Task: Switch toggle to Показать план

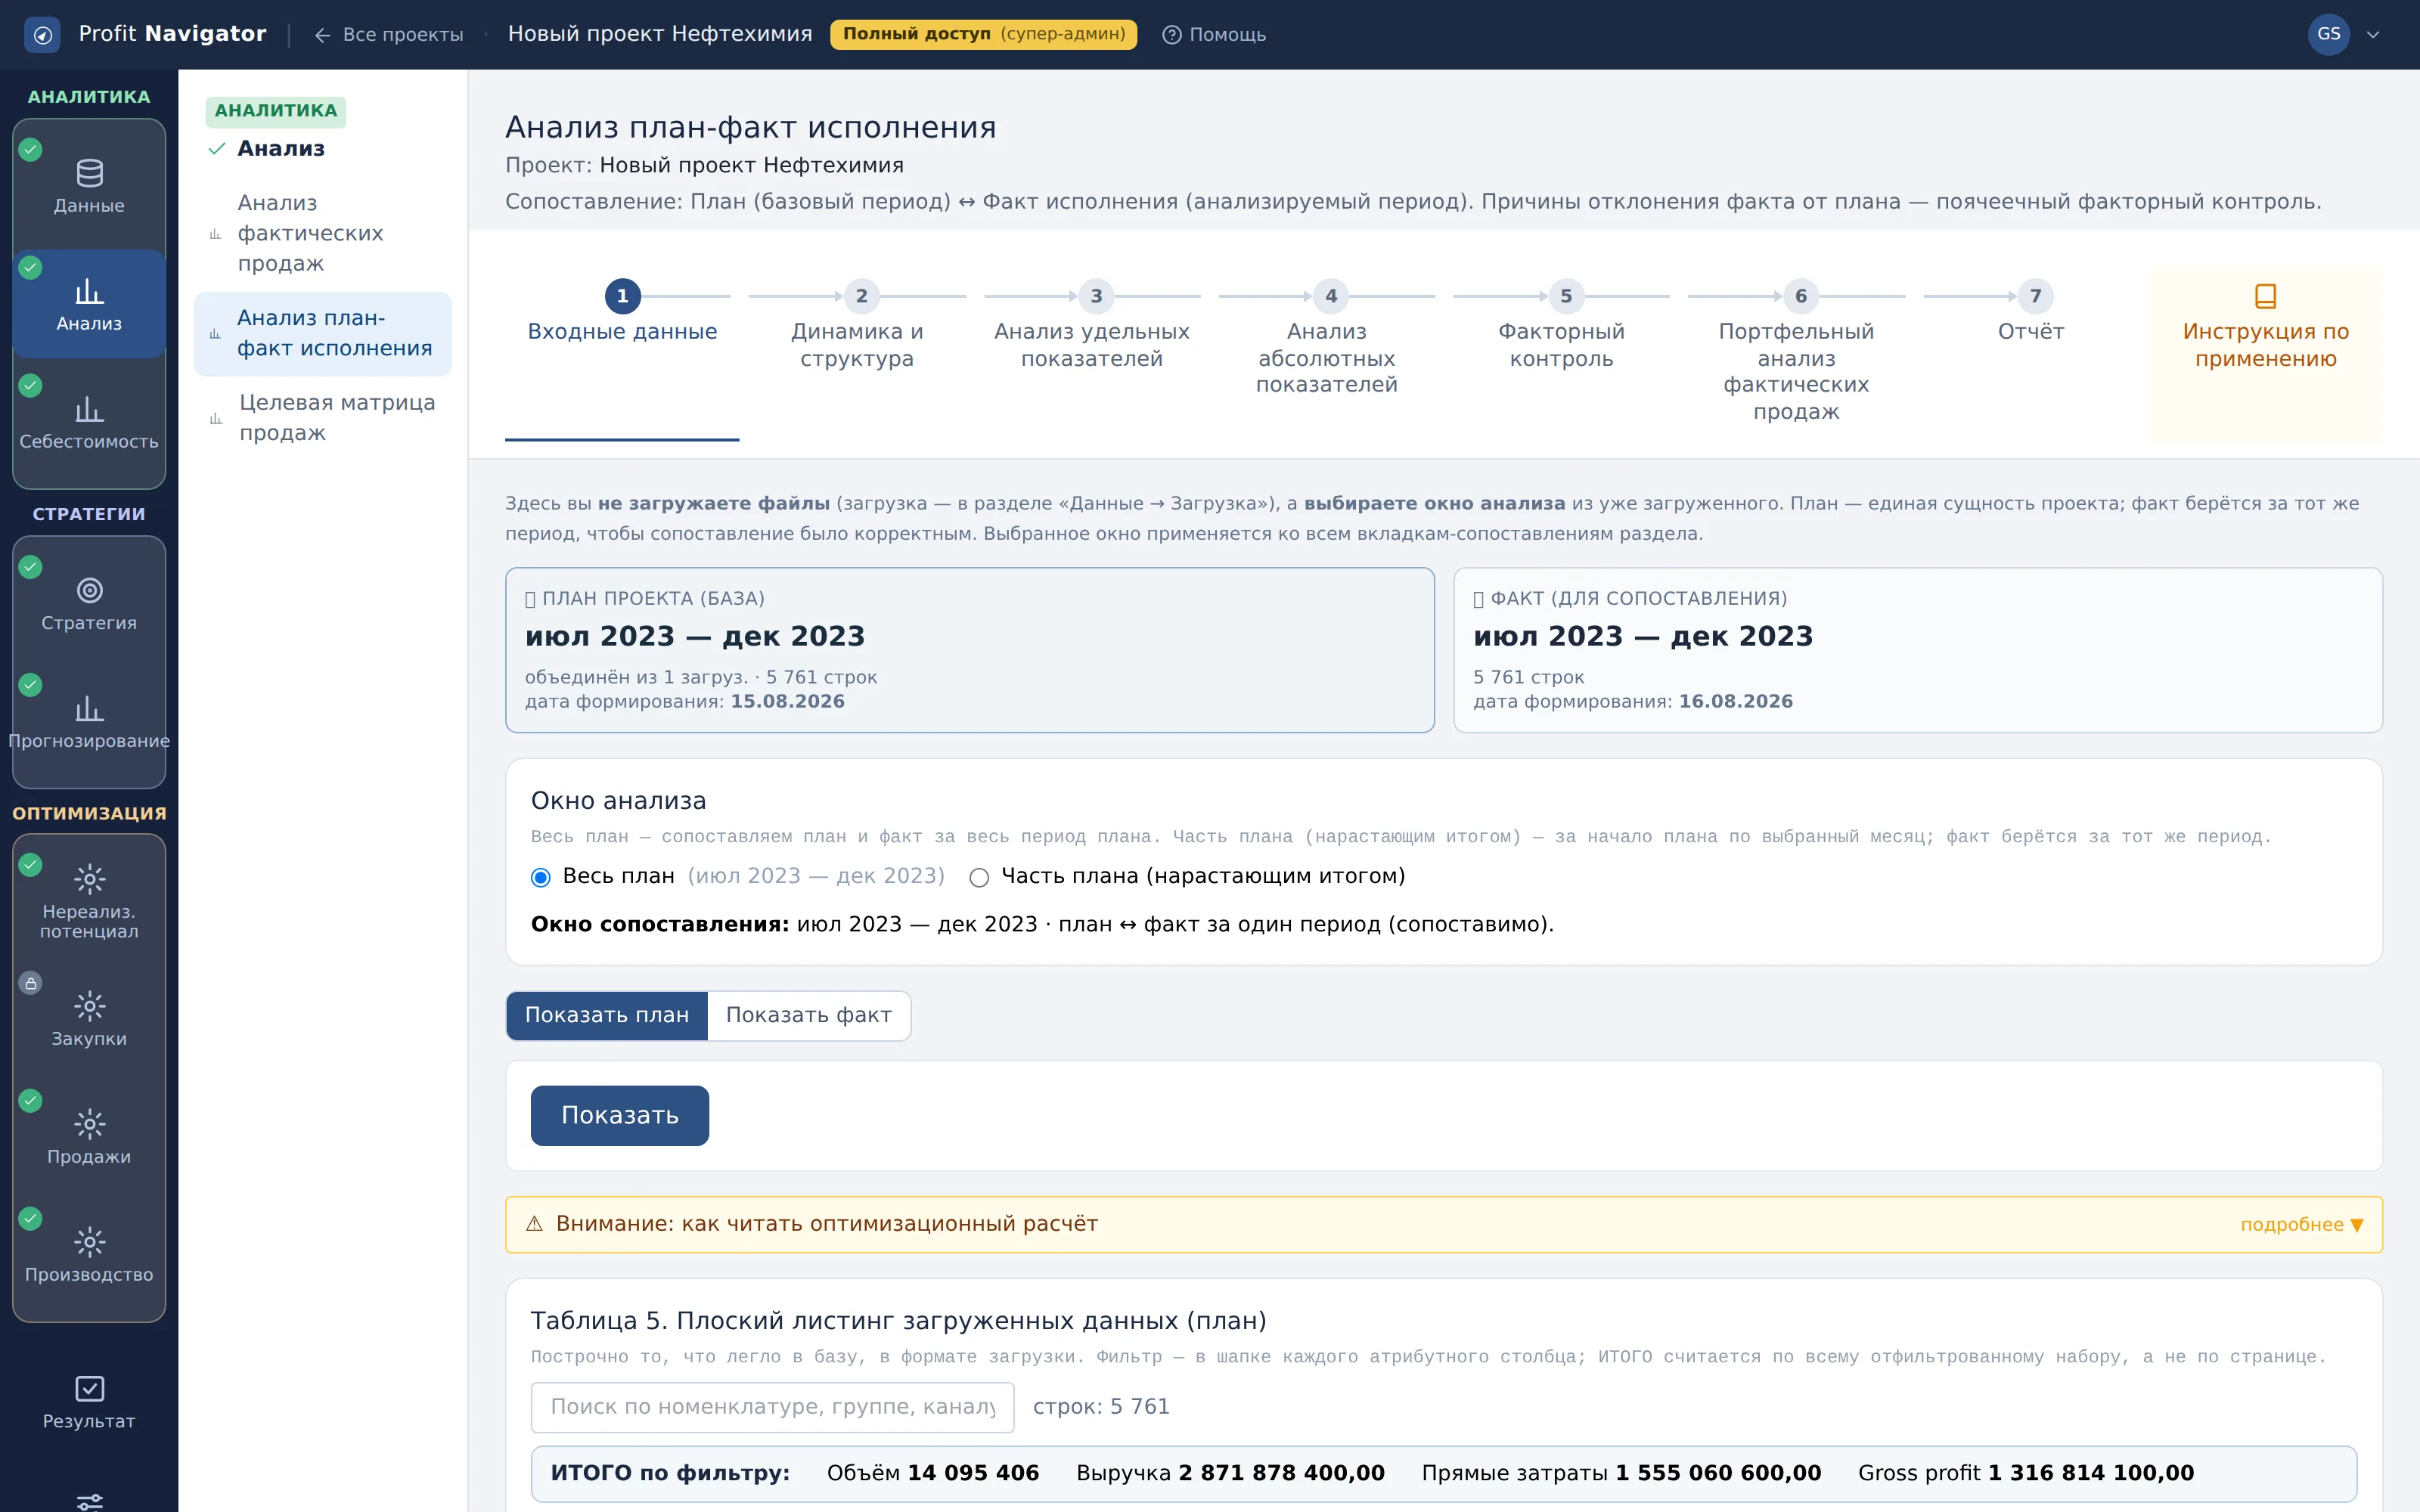Action: (x=606, y=1015)
